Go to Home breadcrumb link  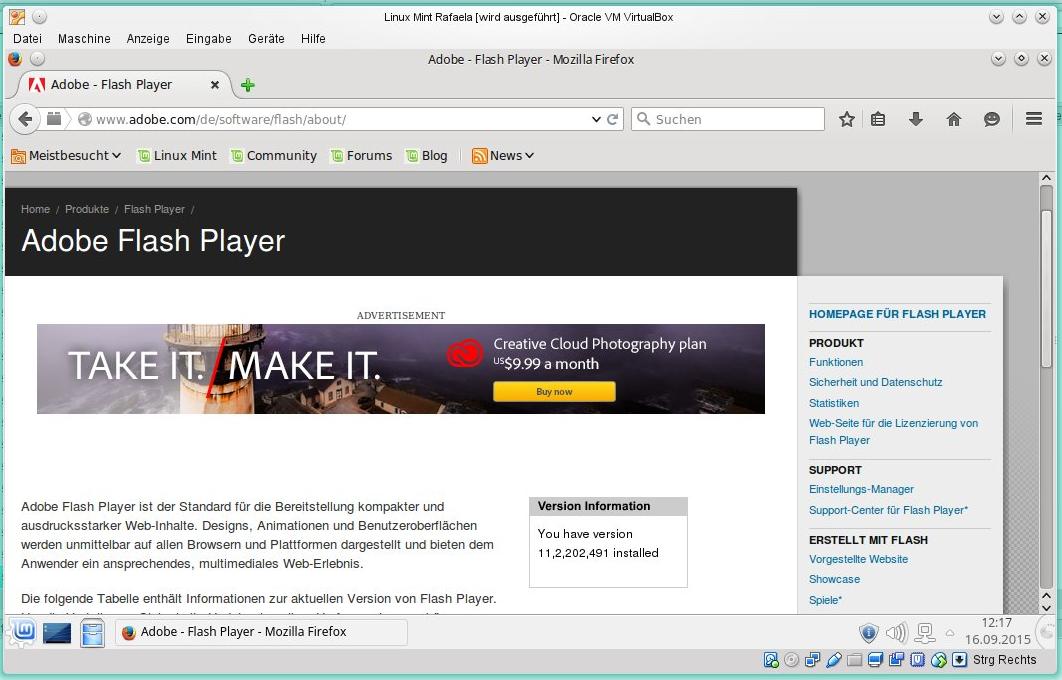pos(35,209)
